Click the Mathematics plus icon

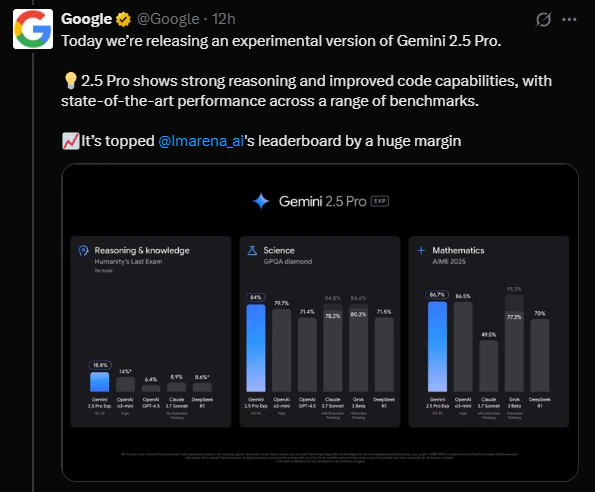click(421, 250)
